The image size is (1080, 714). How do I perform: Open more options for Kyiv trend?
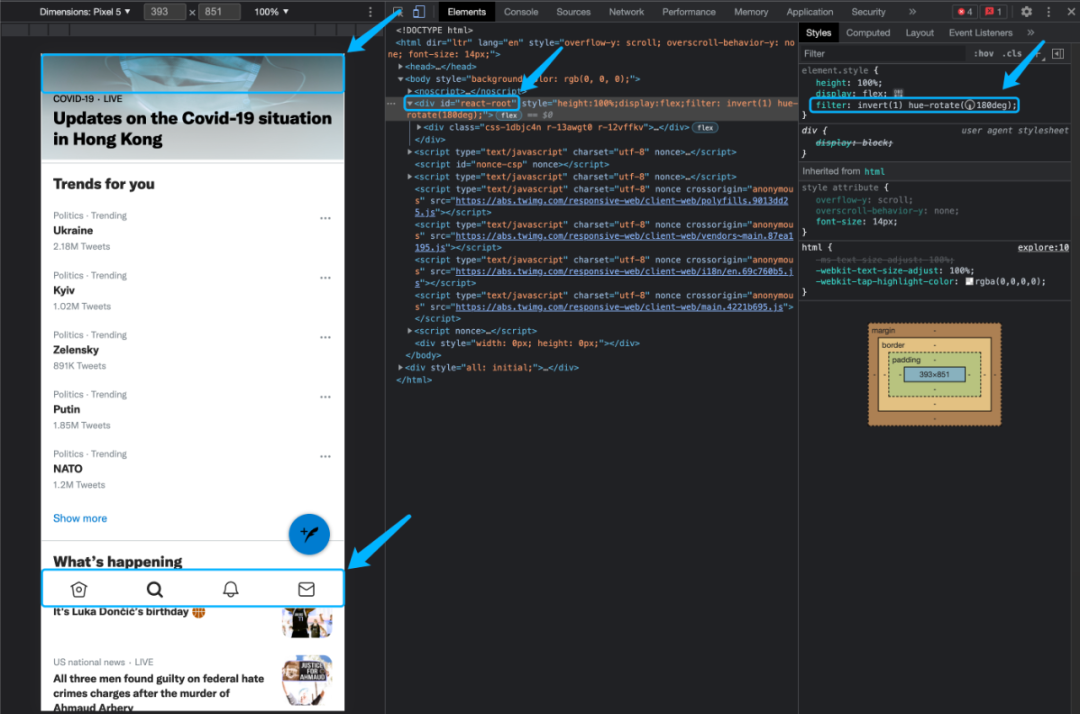[x=325, y=278]
